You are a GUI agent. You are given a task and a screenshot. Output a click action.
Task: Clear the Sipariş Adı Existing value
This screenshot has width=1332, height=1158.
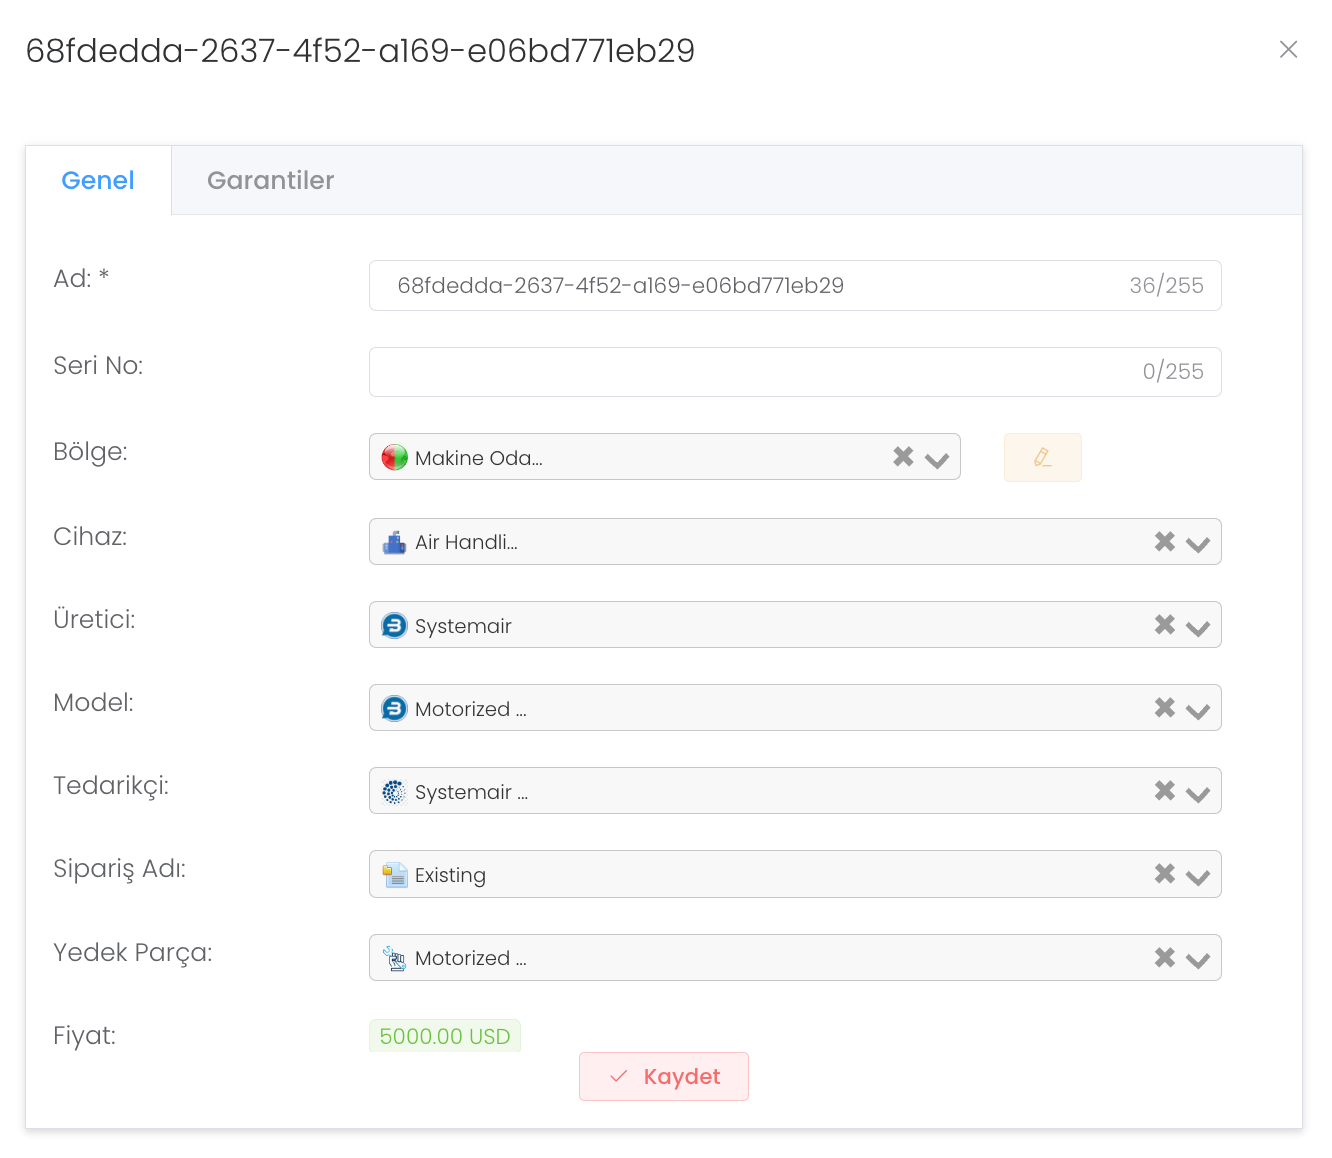(1164, 874)
